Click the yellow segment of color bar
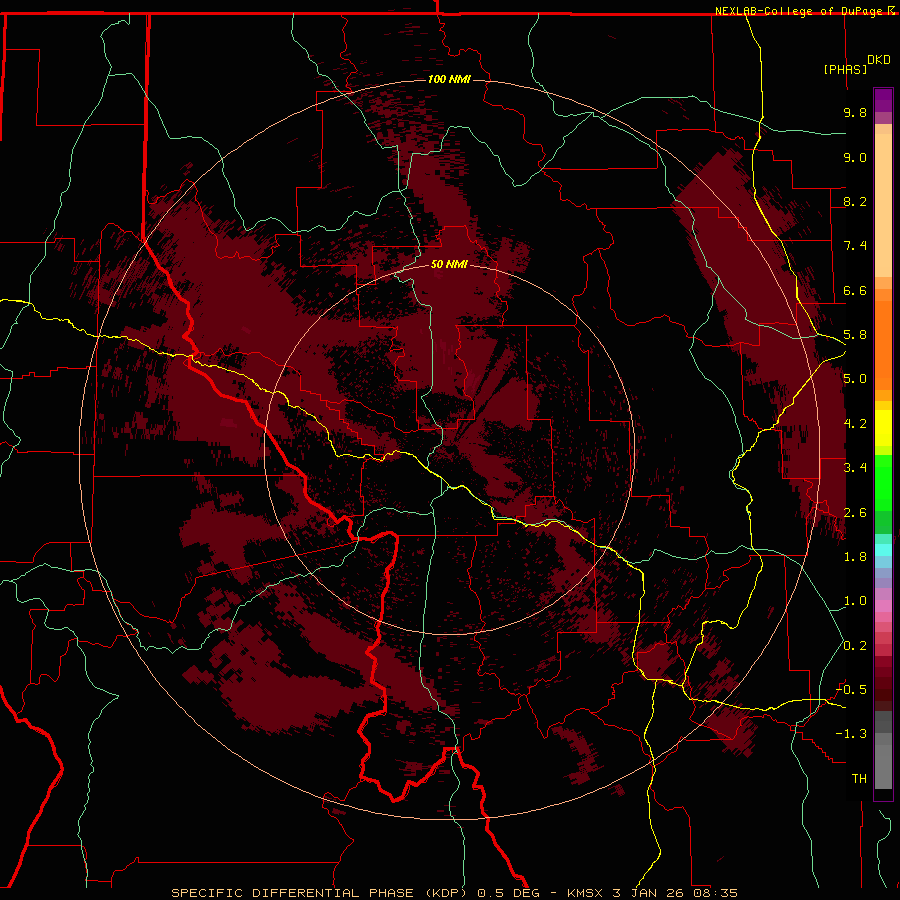900x900 pixels. pos(883,428)
